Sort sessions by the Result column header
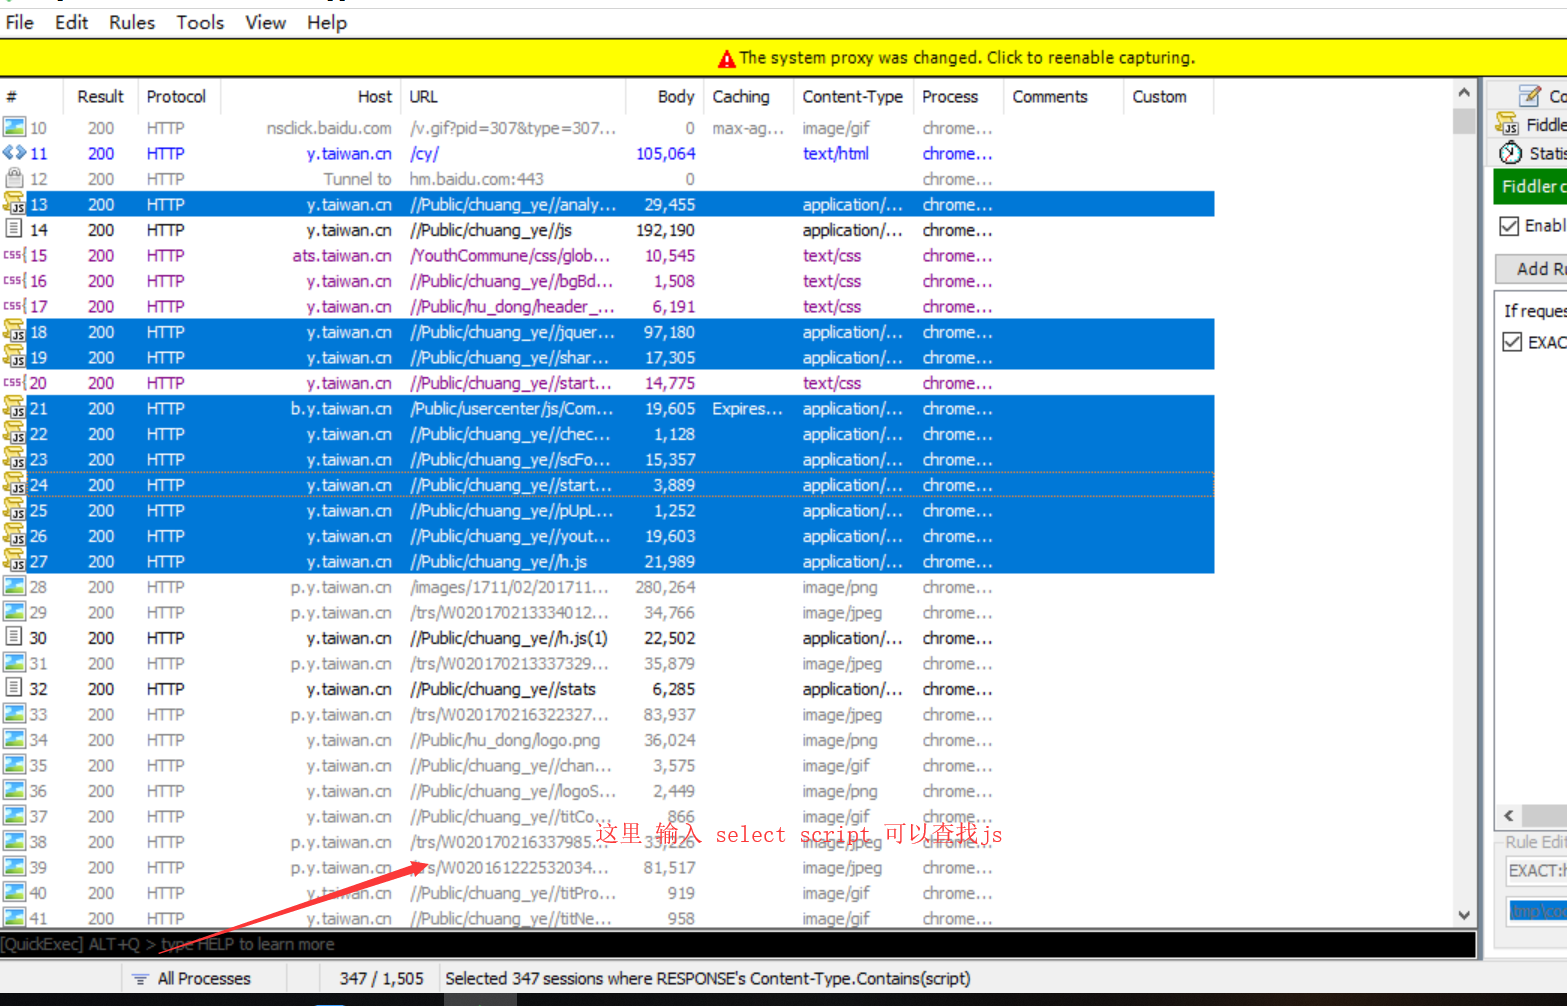Image resolution: width=1567 pixels, height=1006 pixels. [x=100, y=97]
